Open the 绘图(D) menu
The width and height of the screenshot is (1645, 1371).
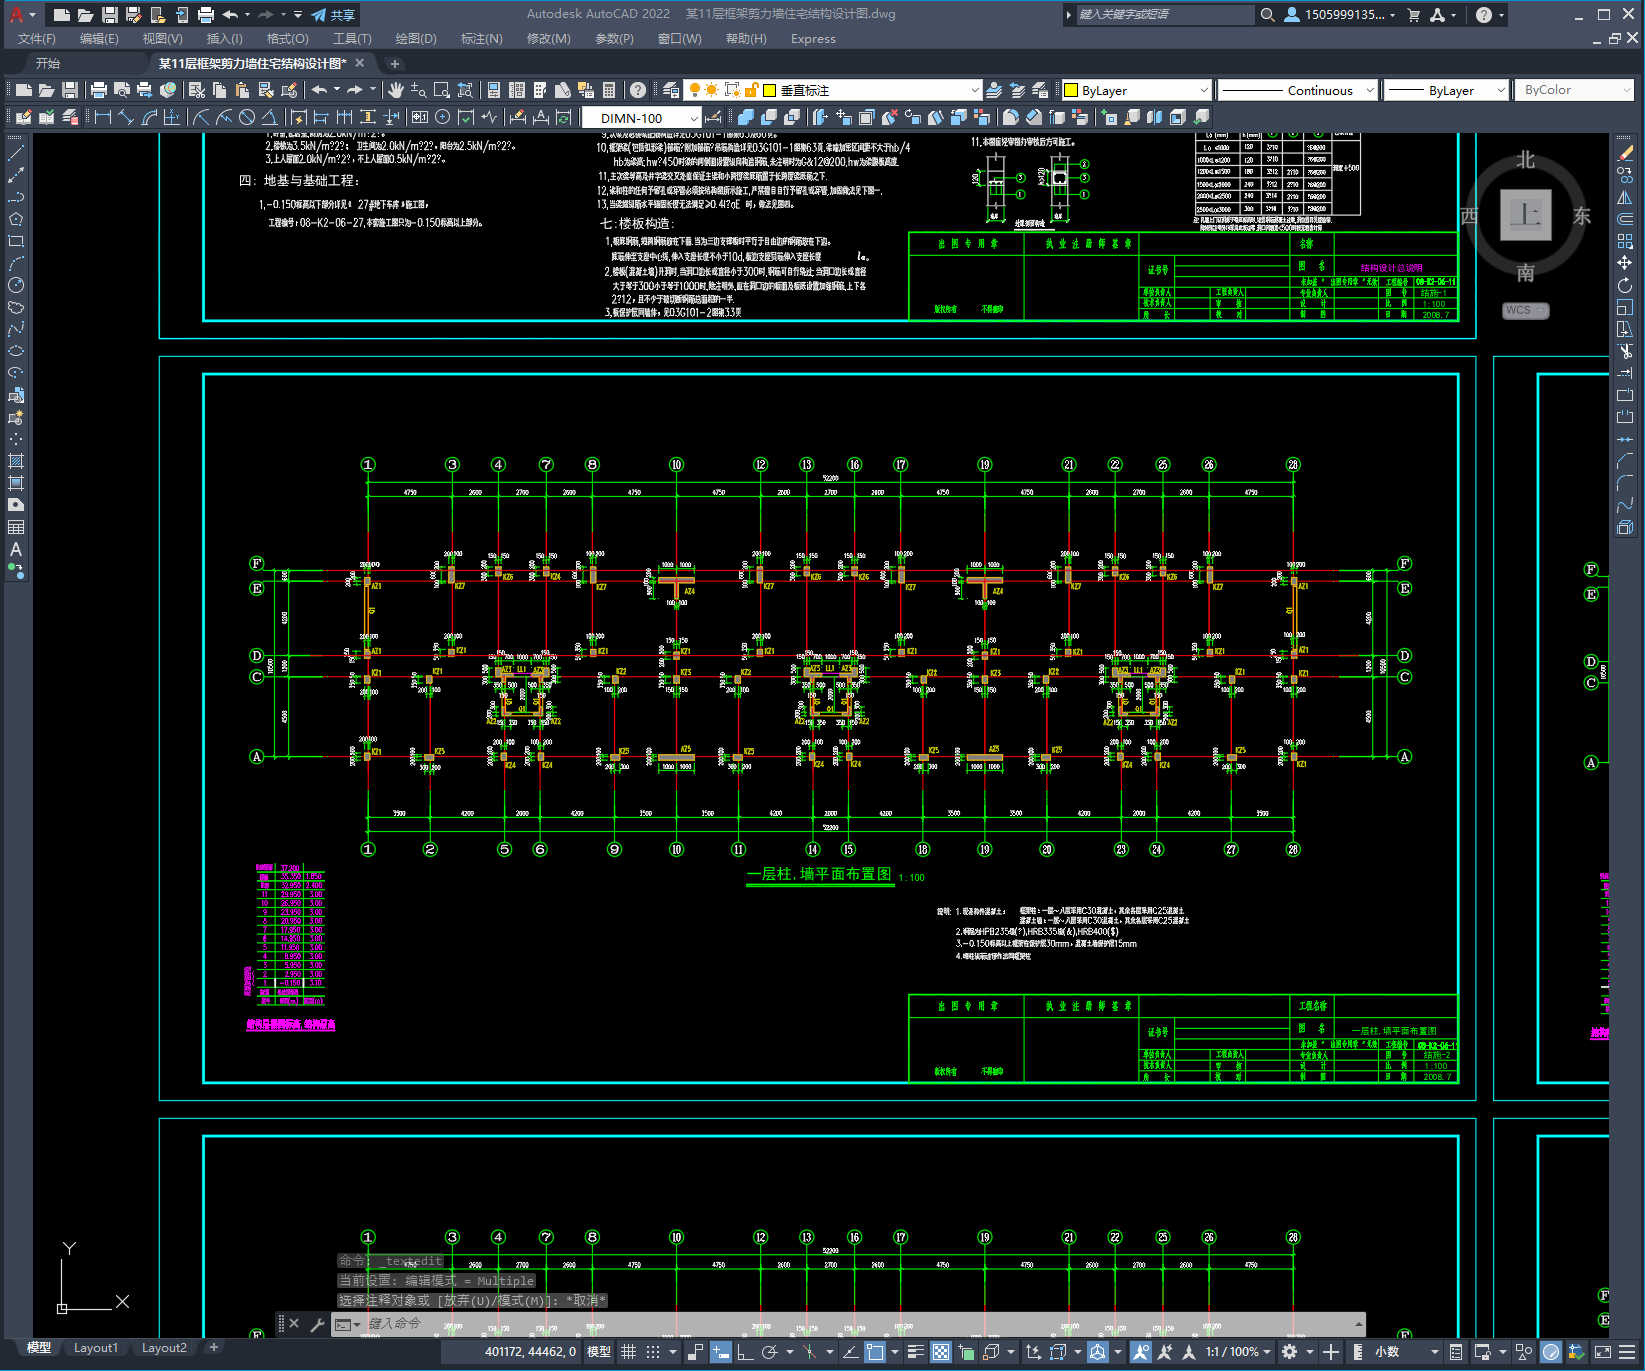[416, 39]
